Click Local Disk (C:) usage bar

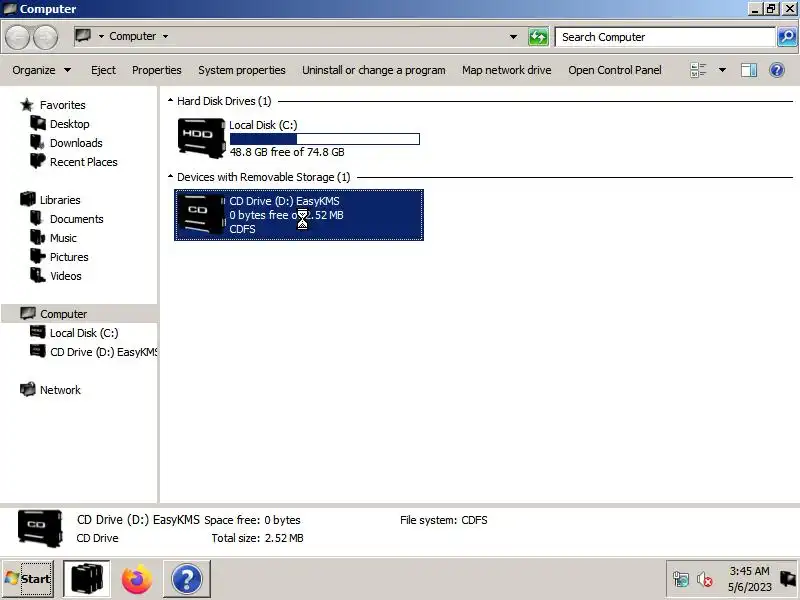(324, 139)
